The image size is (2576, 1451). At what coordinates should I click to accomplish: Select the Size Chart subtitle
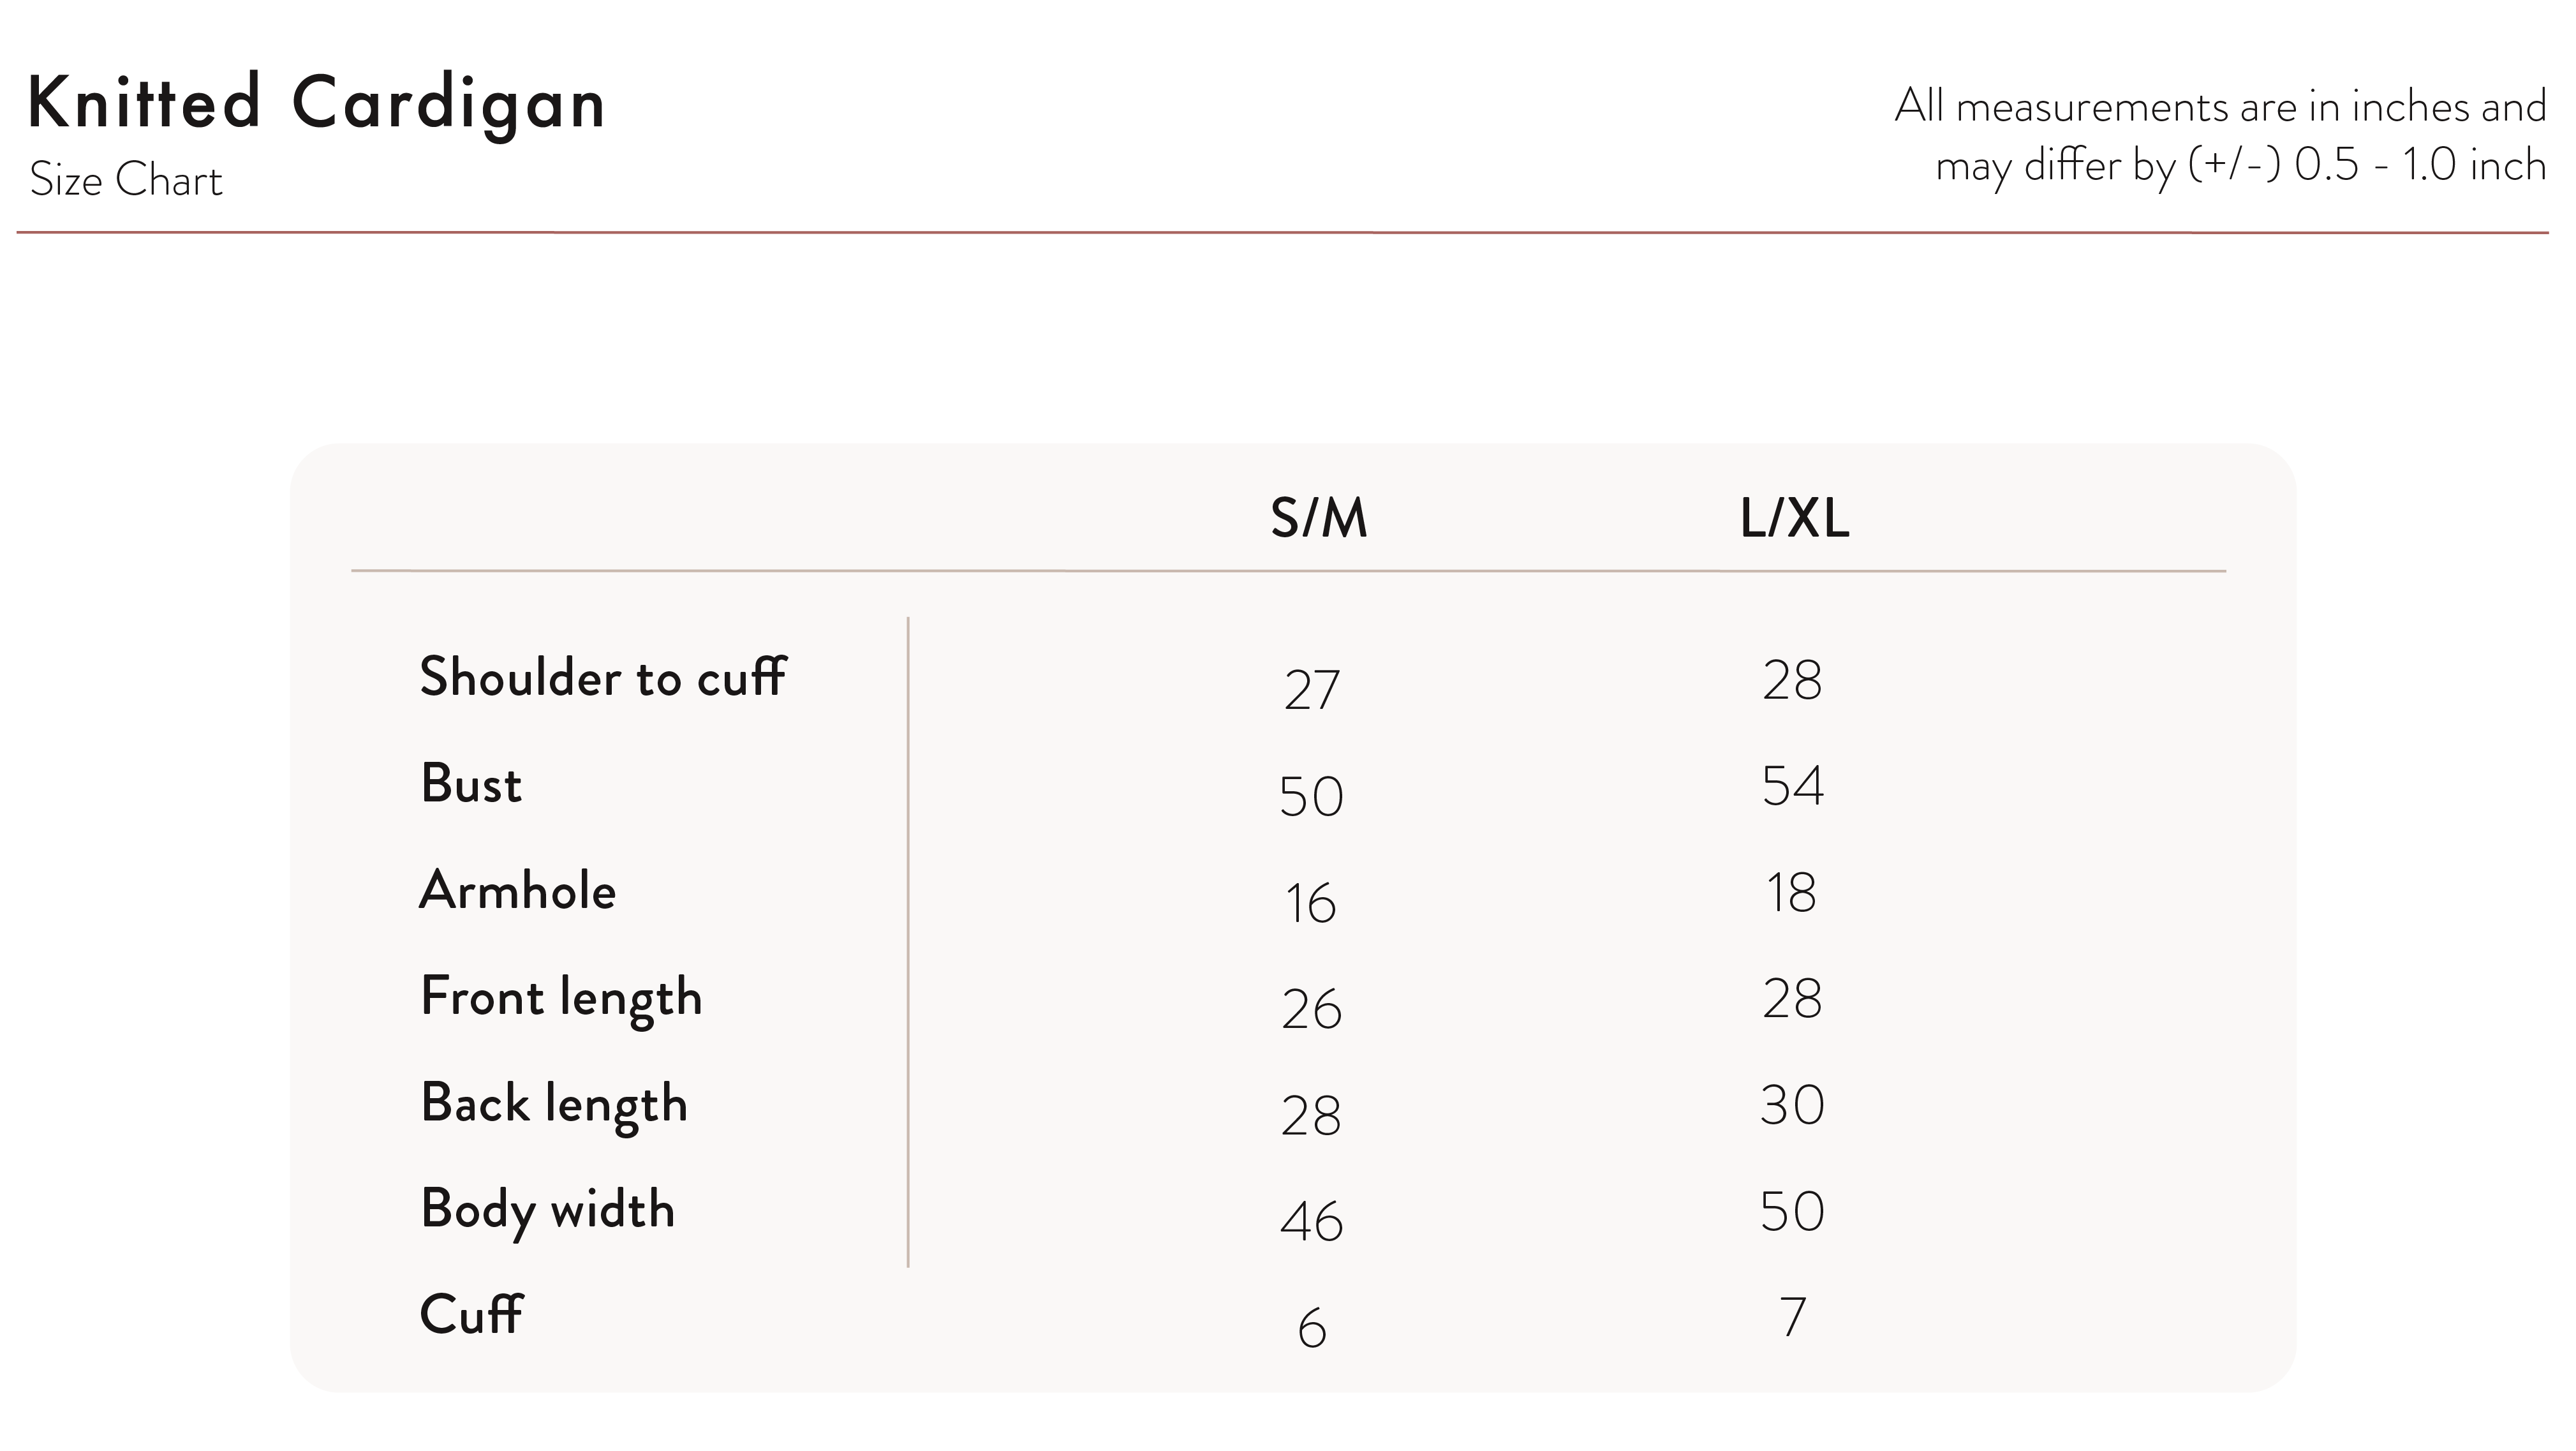coord(126,180)
